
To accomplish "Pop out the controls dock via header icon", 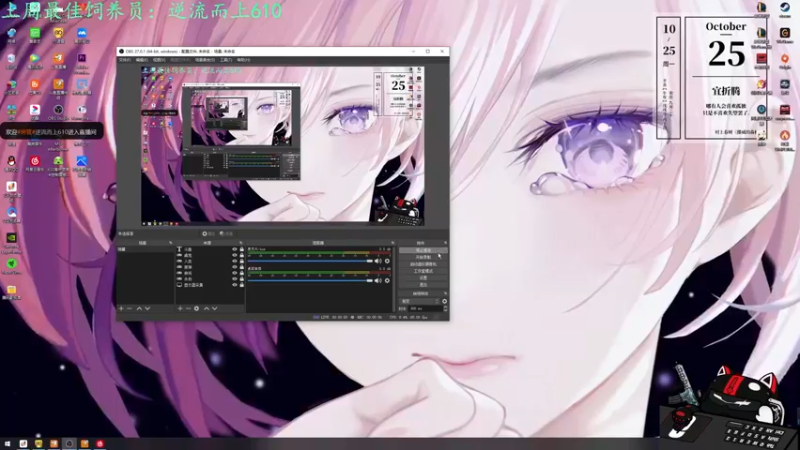I will coord(445,243).
